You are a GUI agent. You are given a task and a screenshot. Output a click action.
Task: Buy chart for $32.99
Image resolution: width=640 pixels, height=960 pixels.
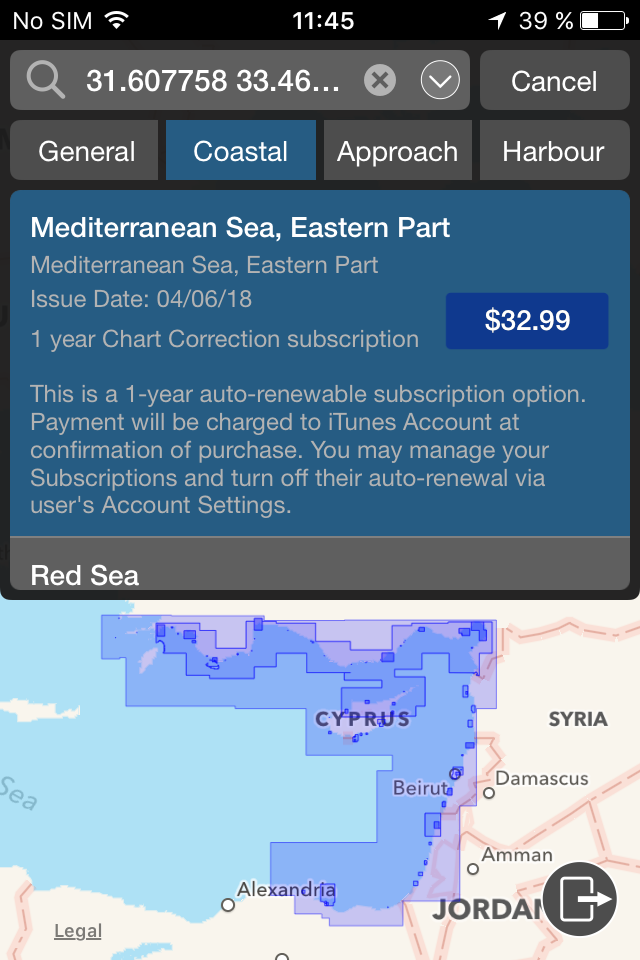pos(527,321)
